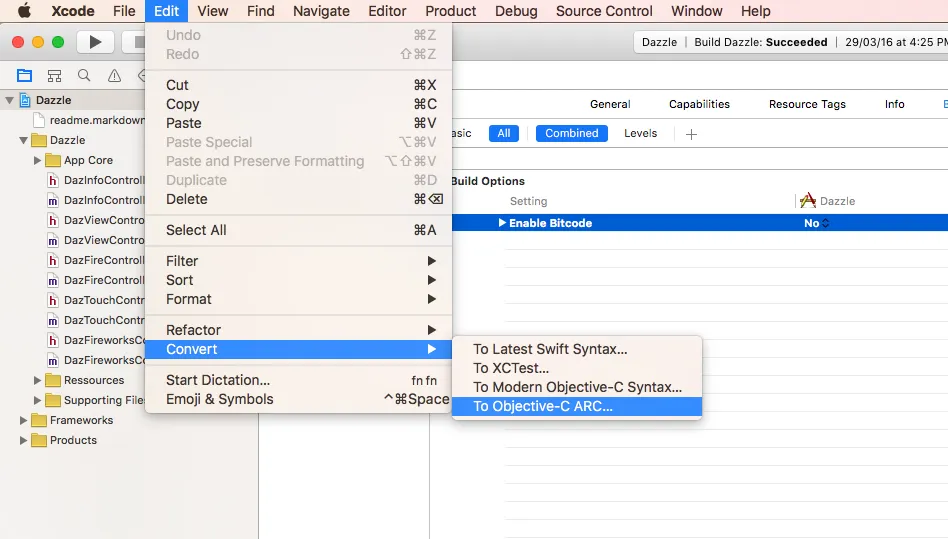Open the Source Control menu
948x539 pixels.
(x=604, y=11)
